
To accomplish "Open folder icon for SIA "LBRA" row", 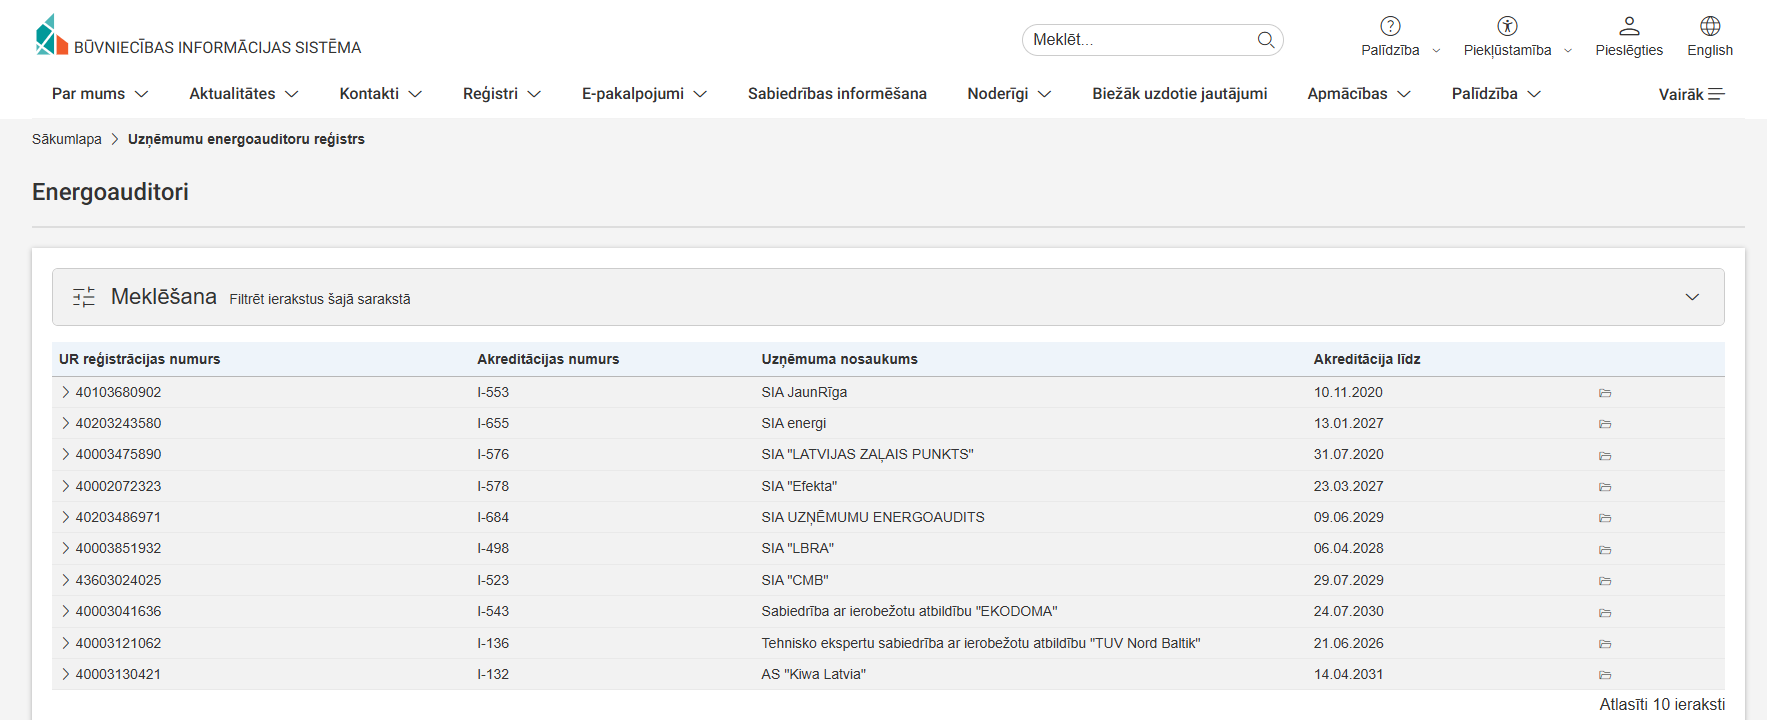I will [x=1605, y=549].
